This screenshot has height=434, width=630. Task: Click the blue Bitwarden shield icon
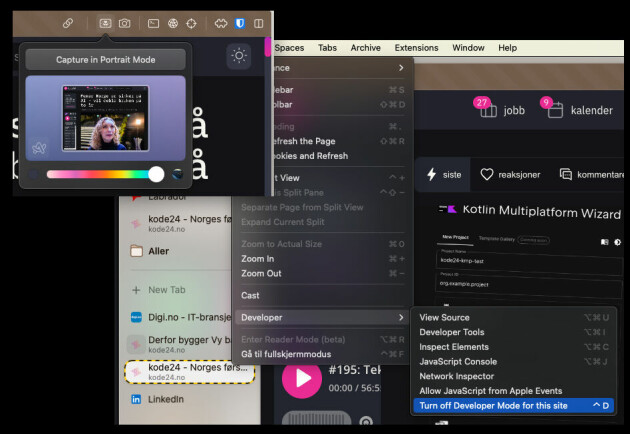click(x=240, y=23)
